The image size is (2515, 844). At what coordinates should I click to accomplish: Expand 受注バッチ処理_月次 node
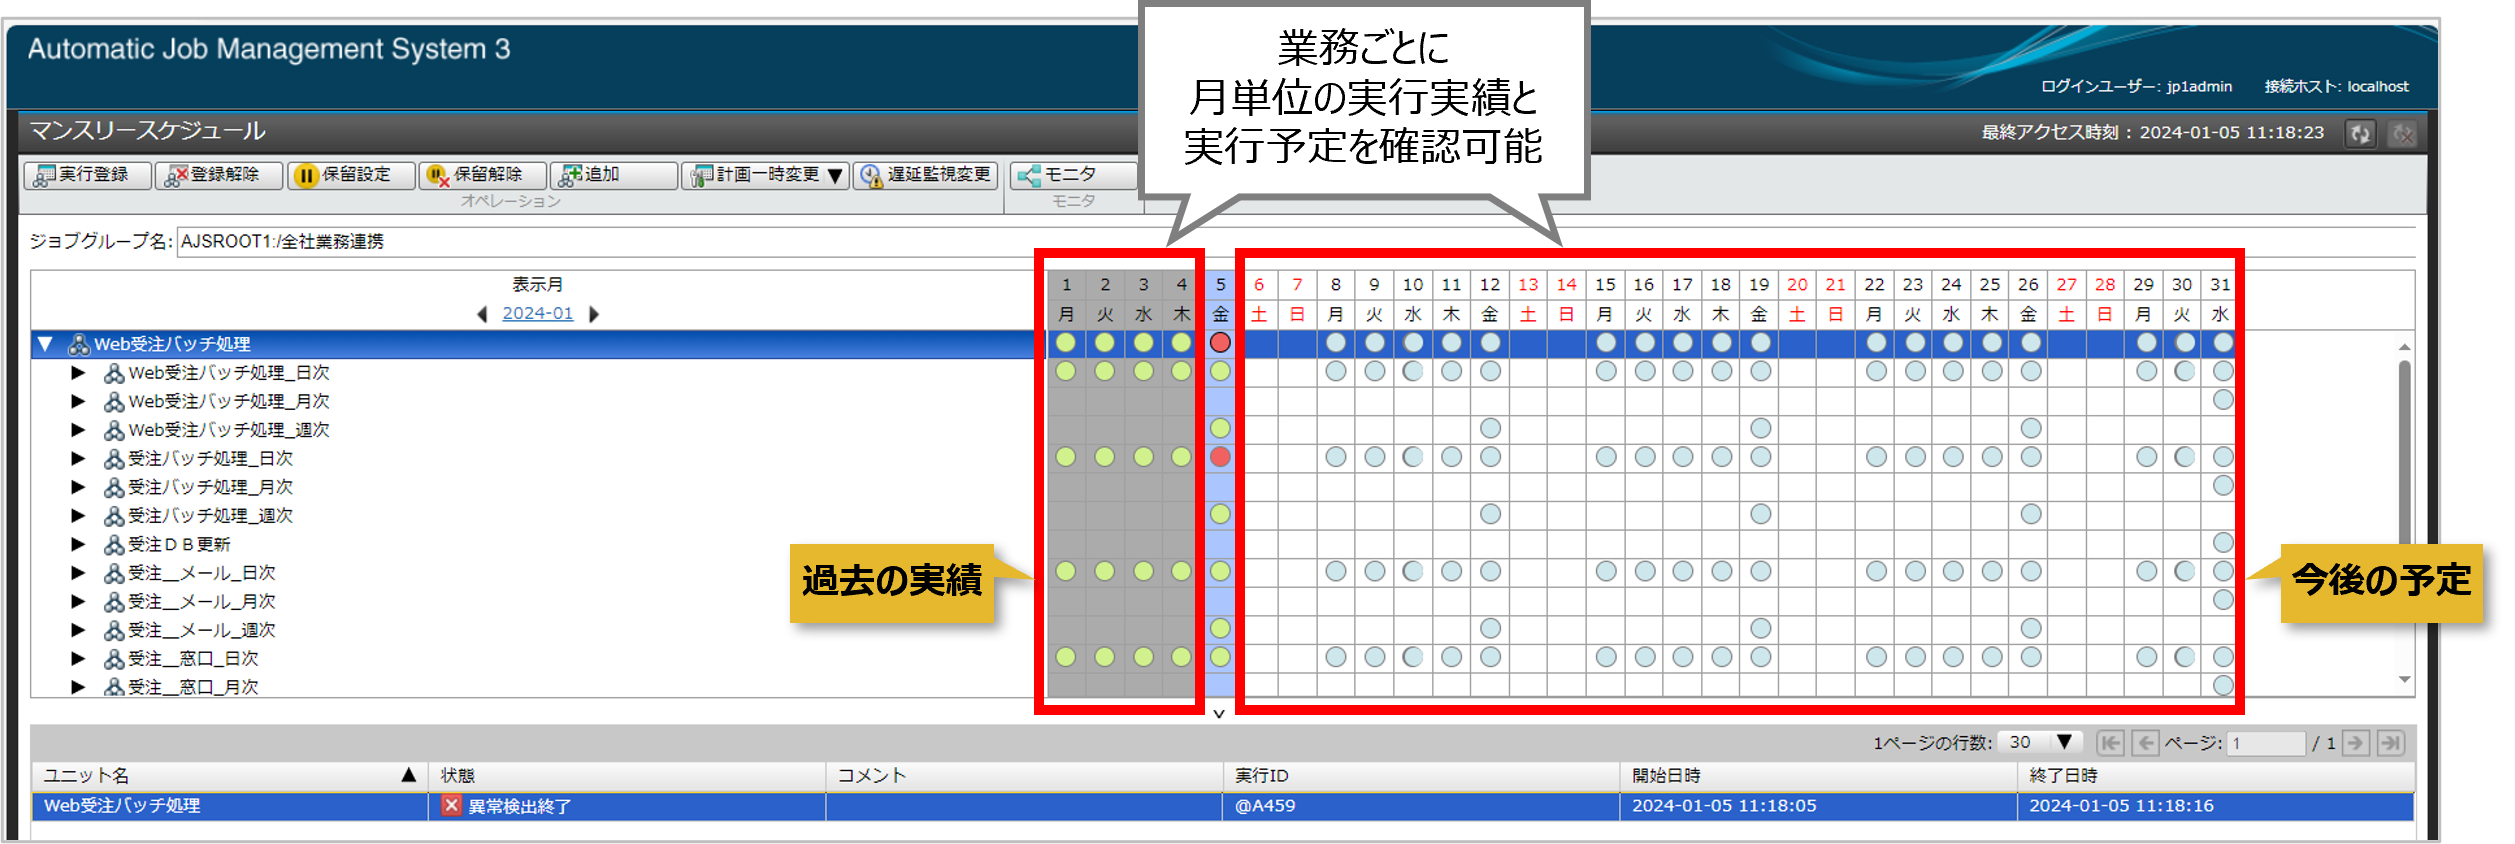78,487
